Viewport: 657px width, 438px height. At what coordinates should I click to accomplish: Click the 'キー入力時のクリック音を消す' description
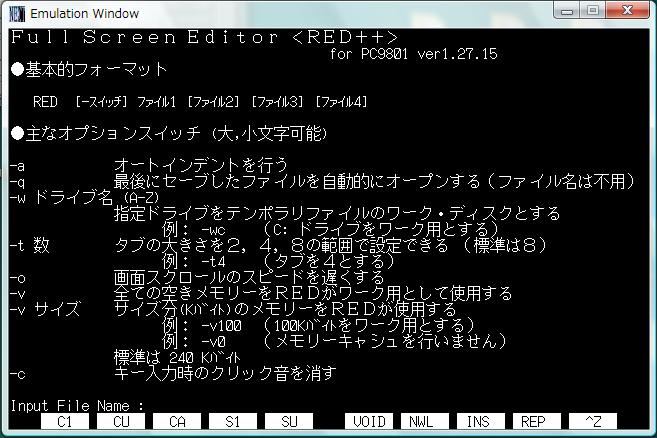click(x=225, y=373)
